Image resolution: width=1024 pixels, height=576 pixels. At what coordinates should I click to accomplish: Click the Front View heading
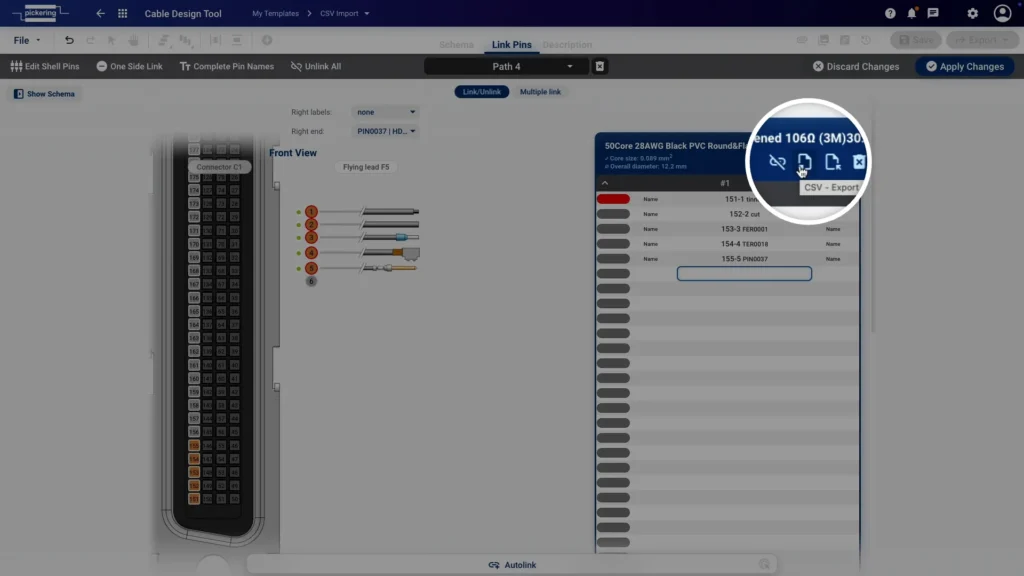click(x=293, y=153)
